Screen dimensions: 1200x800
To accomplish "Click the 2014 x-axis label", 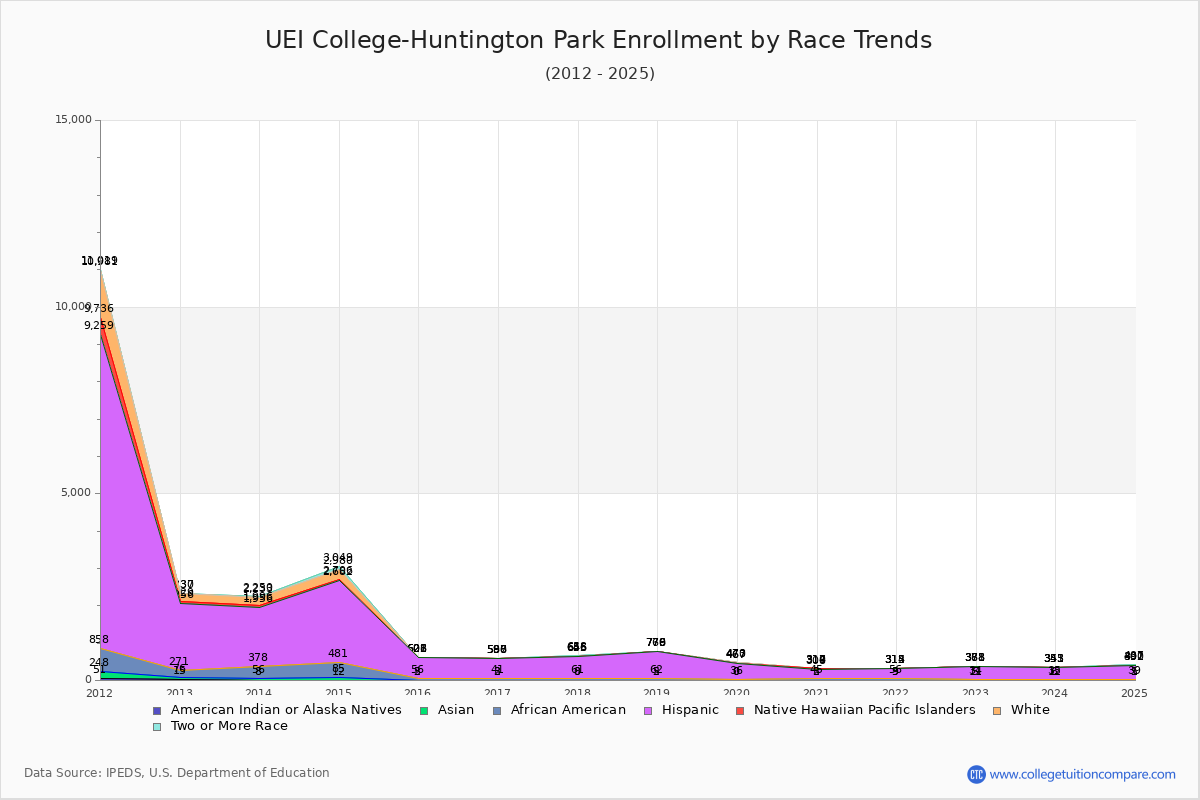I will pos(259,693).
